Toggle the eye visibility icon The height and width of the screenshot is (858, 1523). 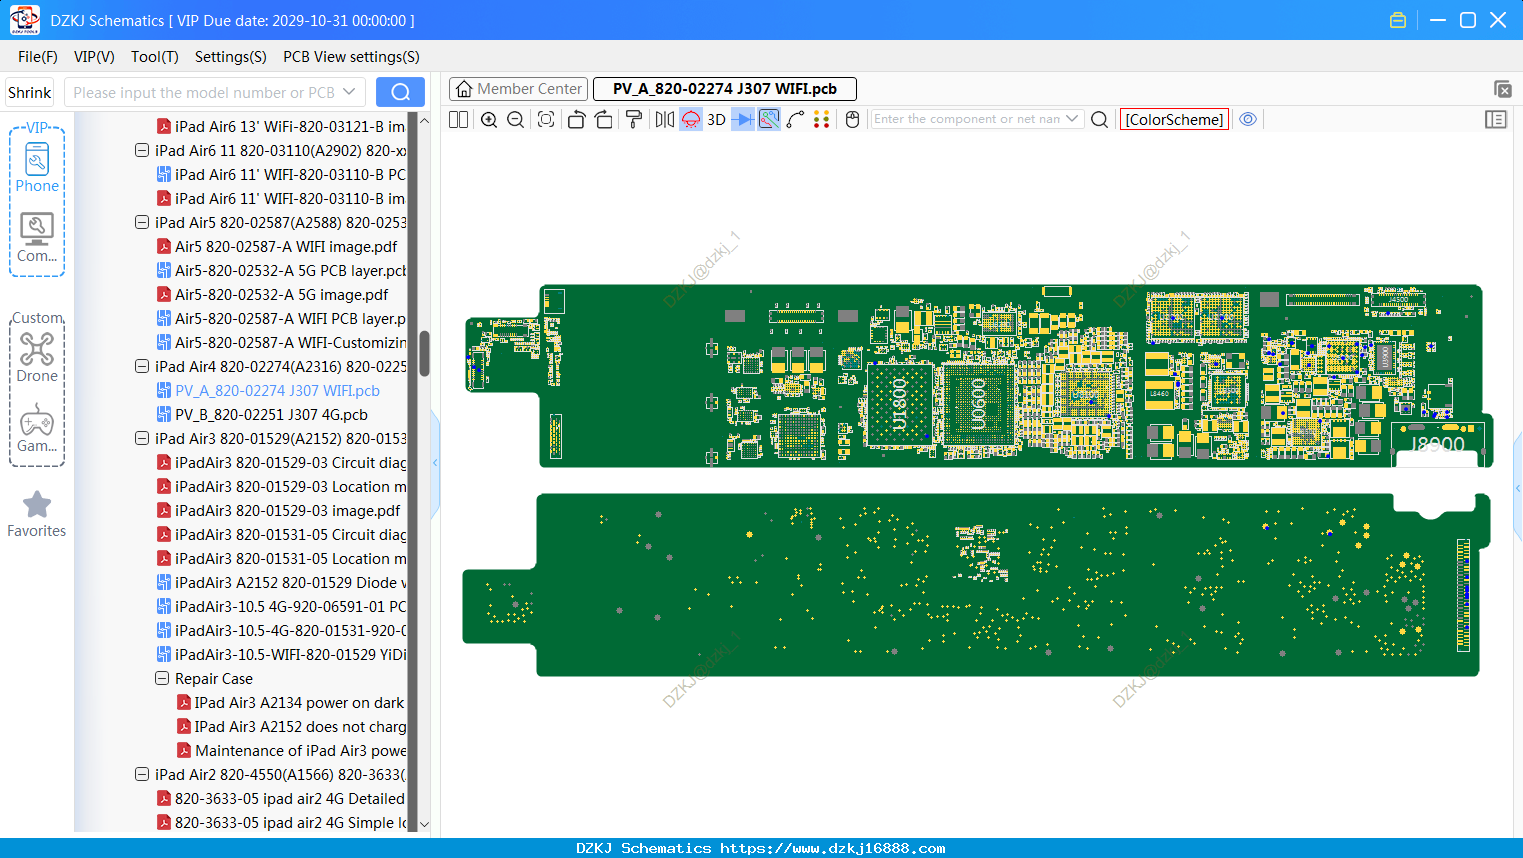pos(1248,119)
